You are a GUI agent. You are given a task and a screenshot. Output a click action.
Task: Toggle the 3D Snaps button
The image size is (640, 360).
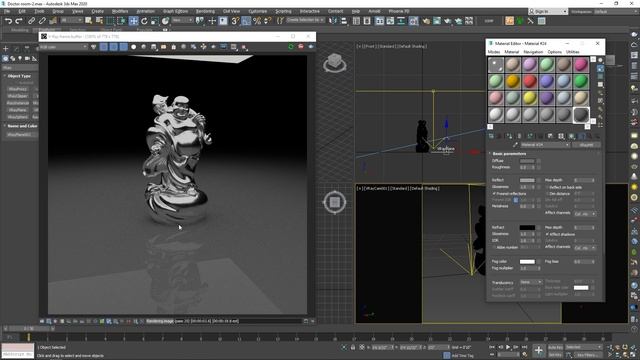click(x=235, y=20)
